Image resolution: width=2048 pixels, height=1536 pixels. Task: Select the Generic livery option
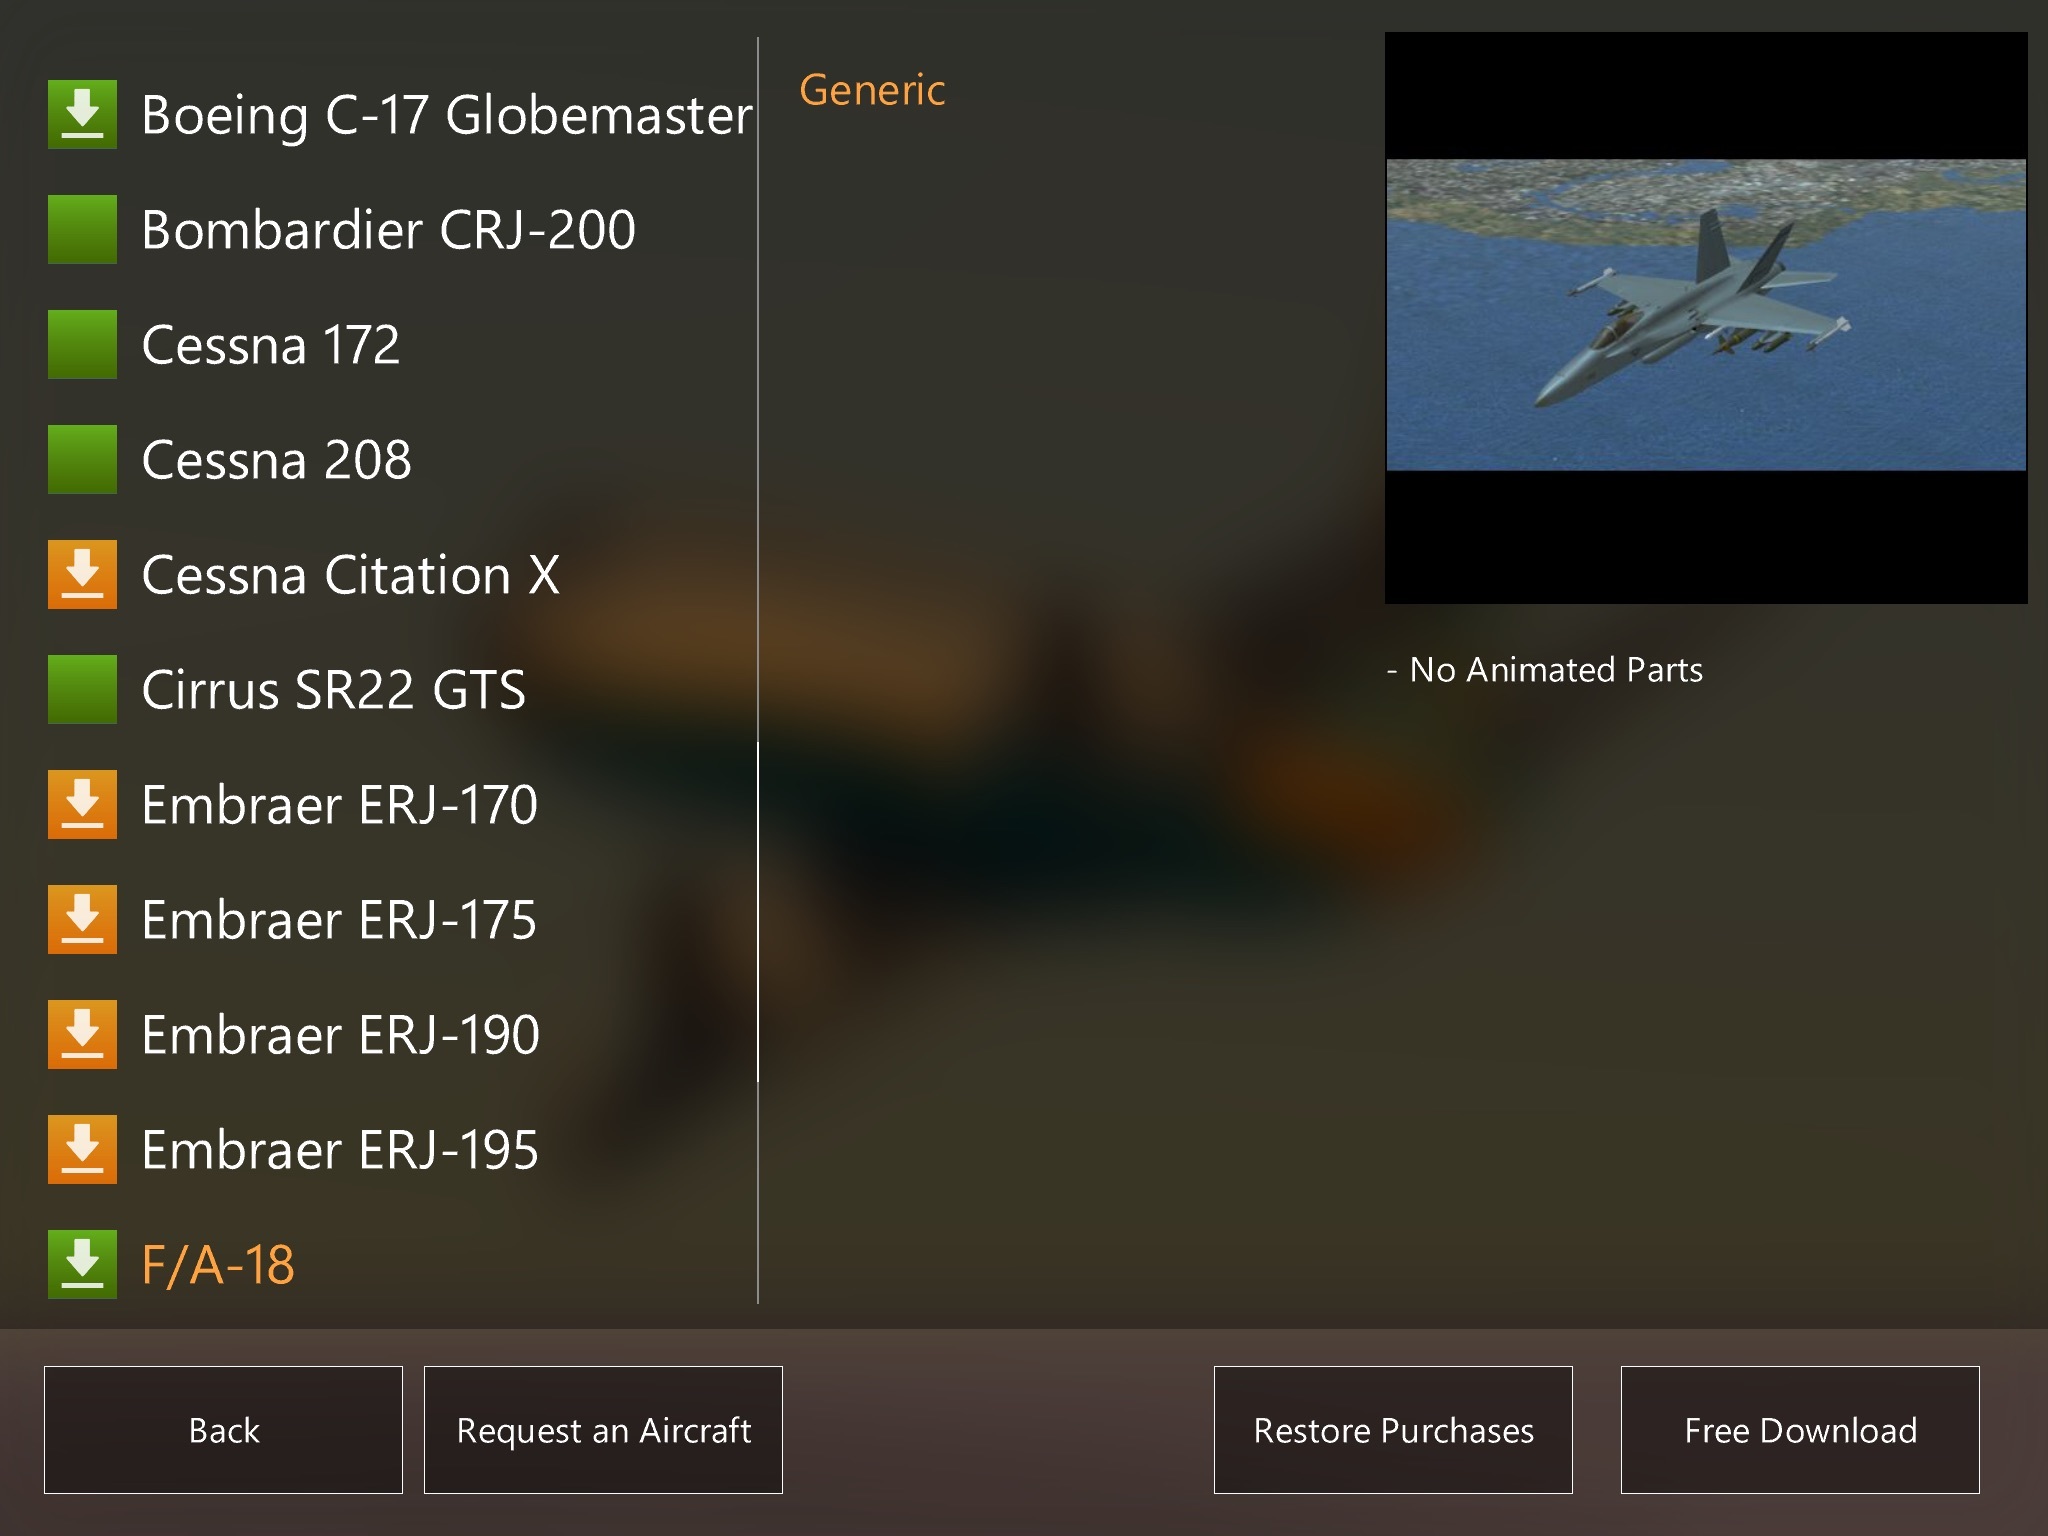872,90
